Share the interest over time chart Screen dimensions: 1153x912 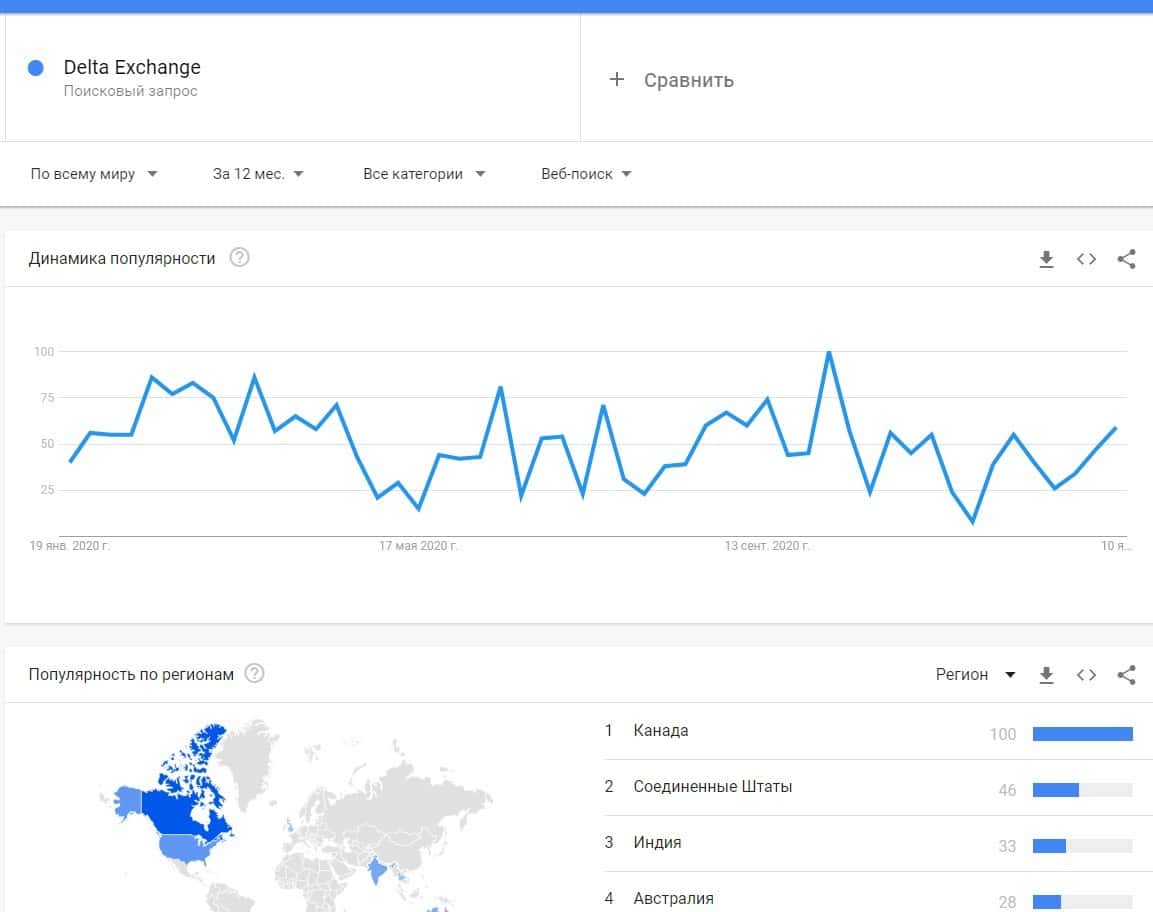click(x=1126, y=259)
